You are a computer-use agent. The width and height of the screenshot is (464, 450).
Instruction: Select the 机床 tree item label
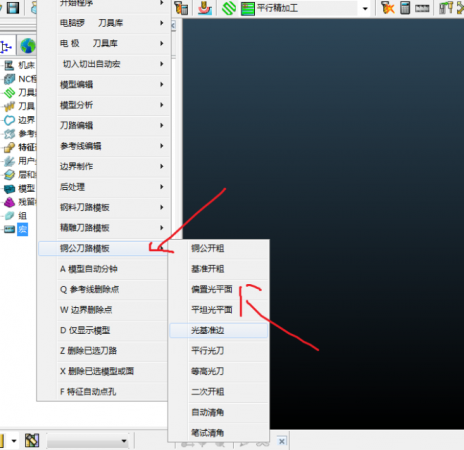(x=26, y=65)
